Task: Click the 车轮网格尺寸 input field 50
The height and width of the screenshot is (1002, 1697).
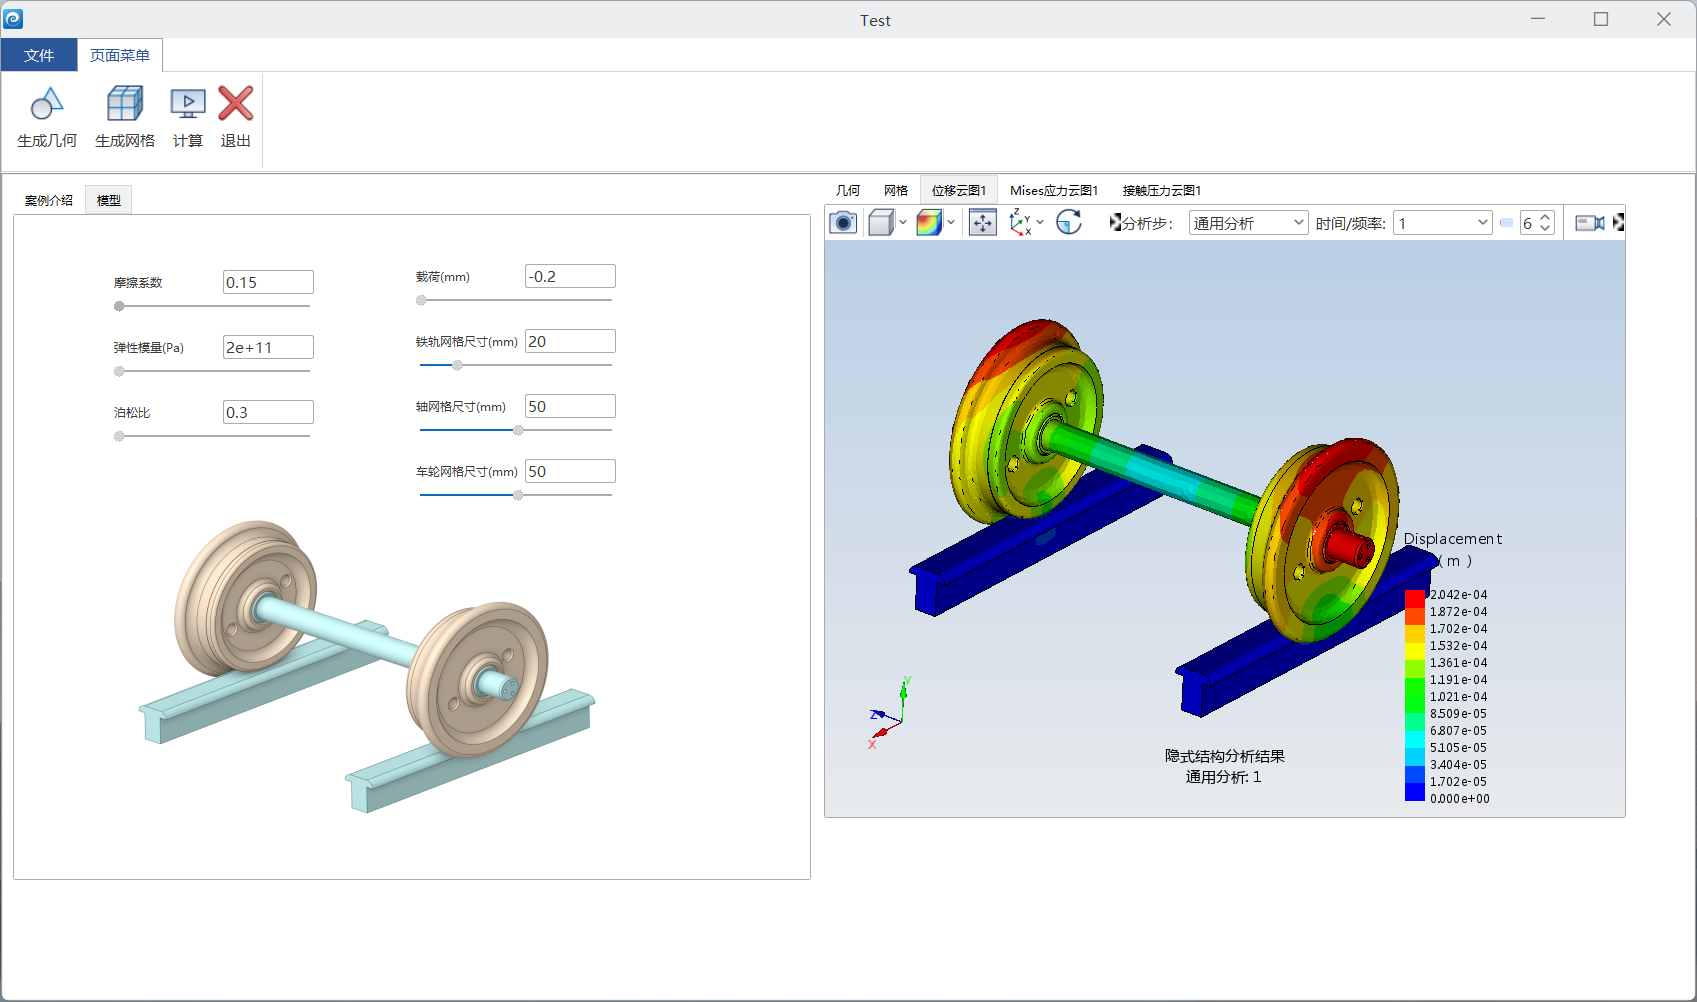Action: point(570,471)
